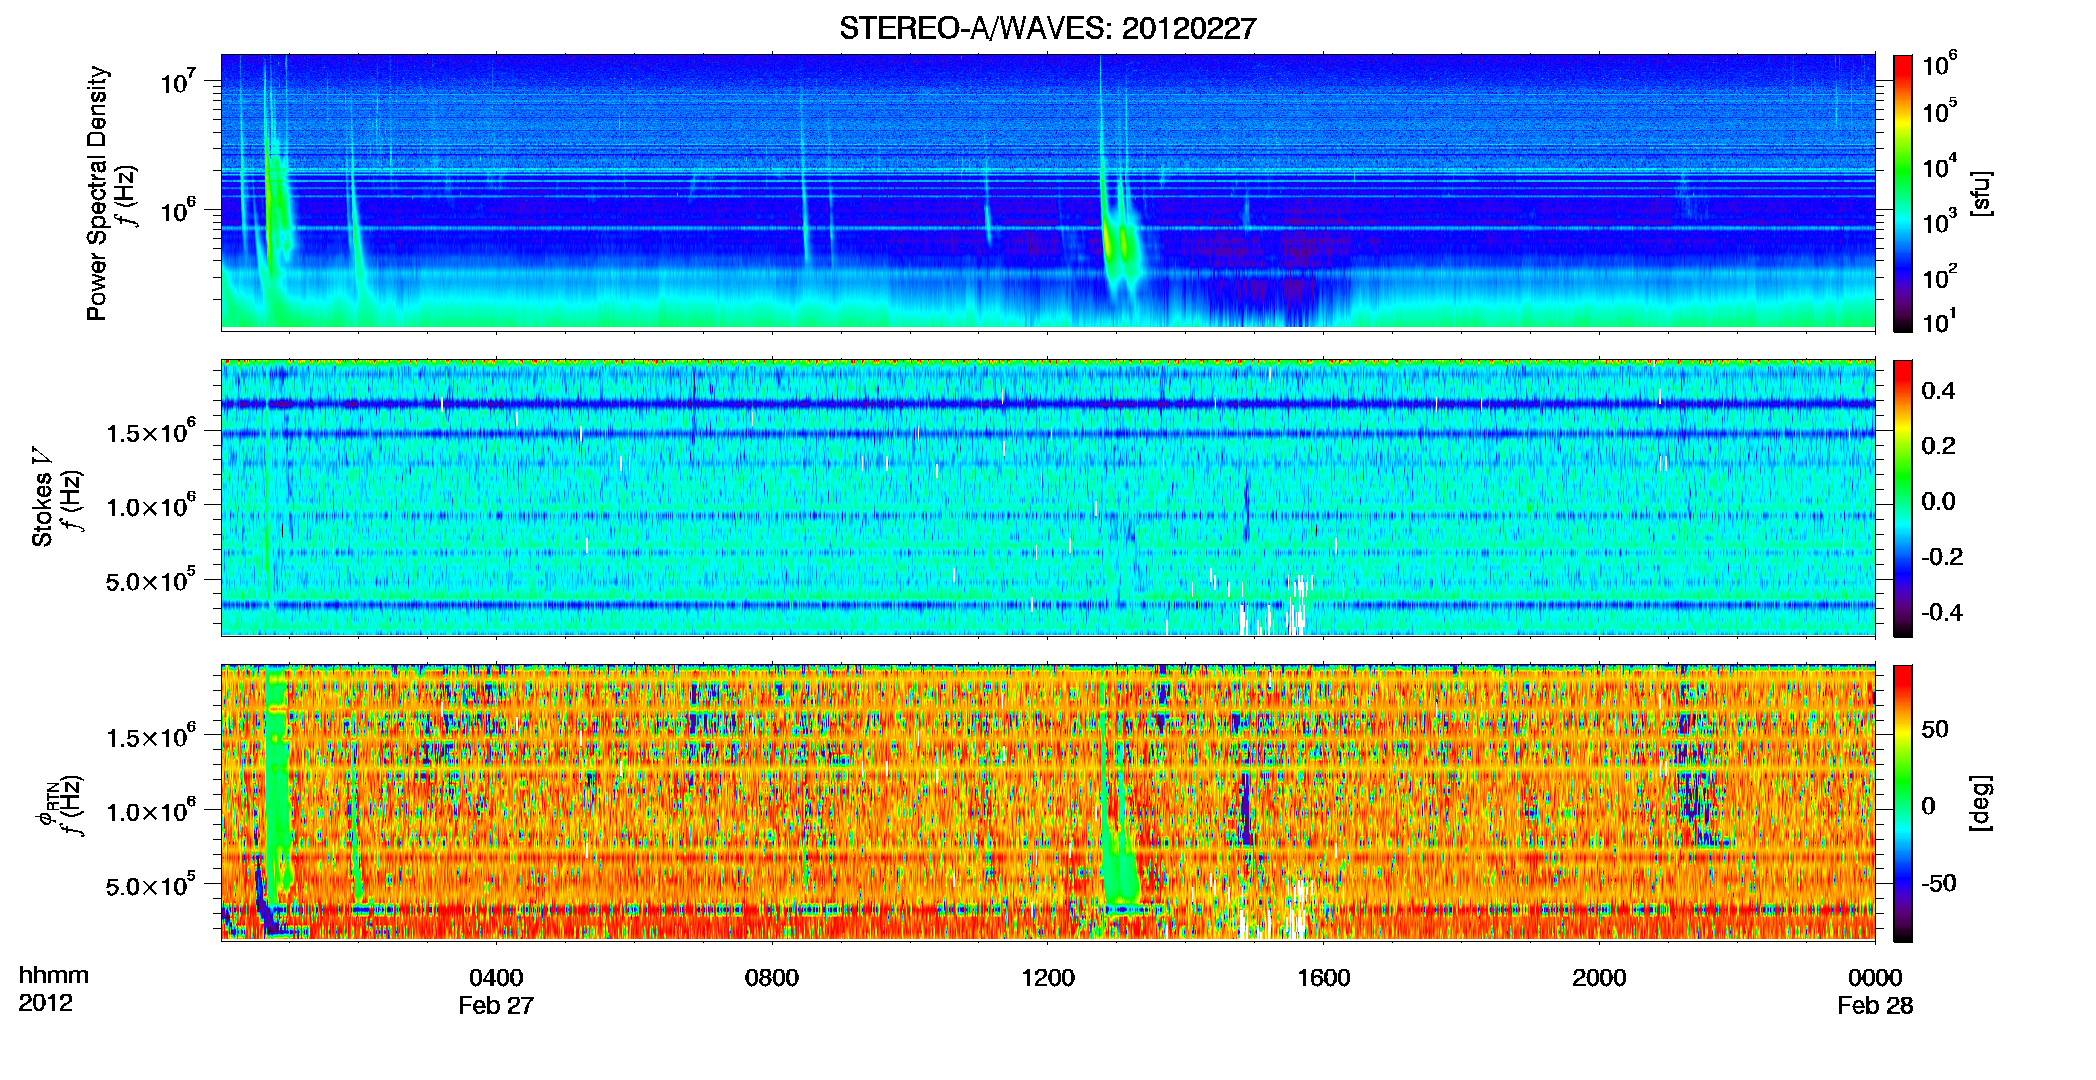The height and width of the screenshot is (1080, 2096).
Task: Click the hhmm axis caption
Action: coord(54,976)
